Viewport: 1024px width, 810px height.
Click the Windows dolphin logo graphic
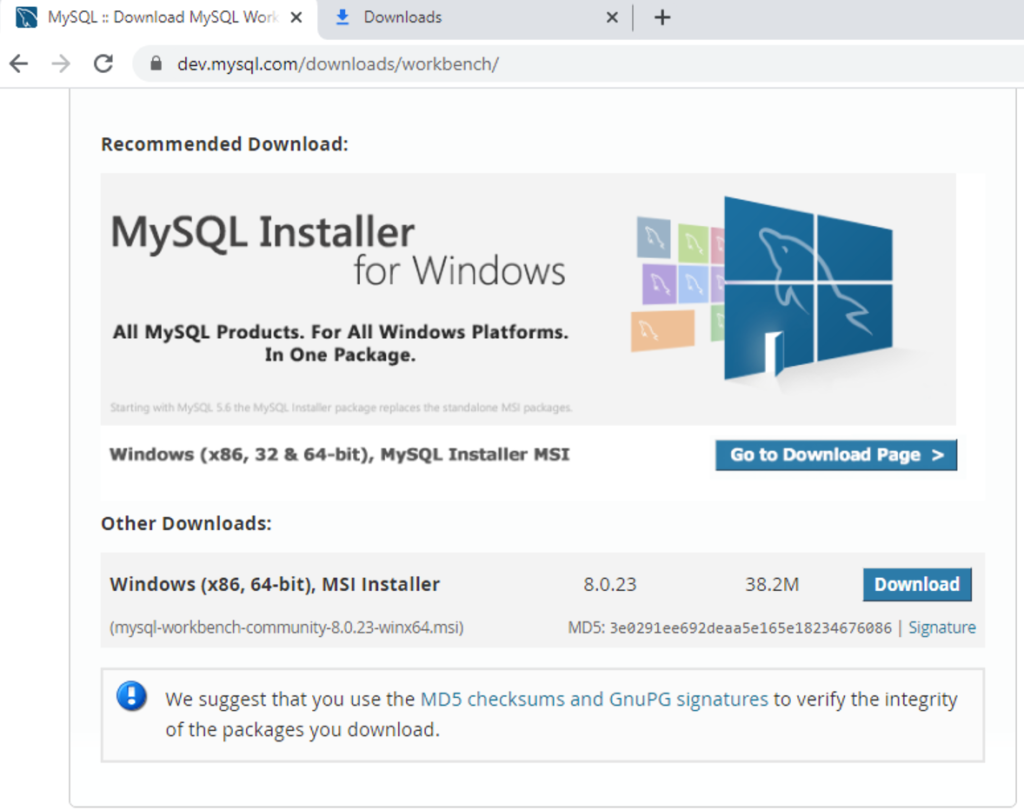(808, 288)
